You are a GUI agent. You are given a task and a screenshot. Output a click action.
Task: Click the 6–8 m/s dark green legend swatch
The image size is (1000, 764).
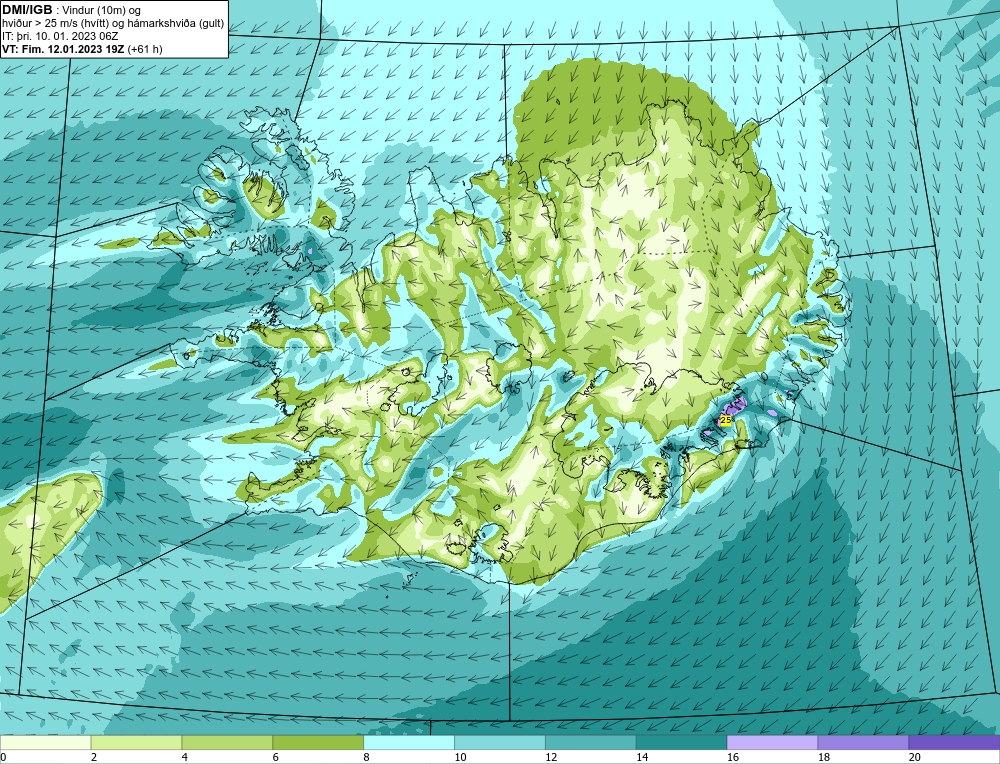point(318,742)
